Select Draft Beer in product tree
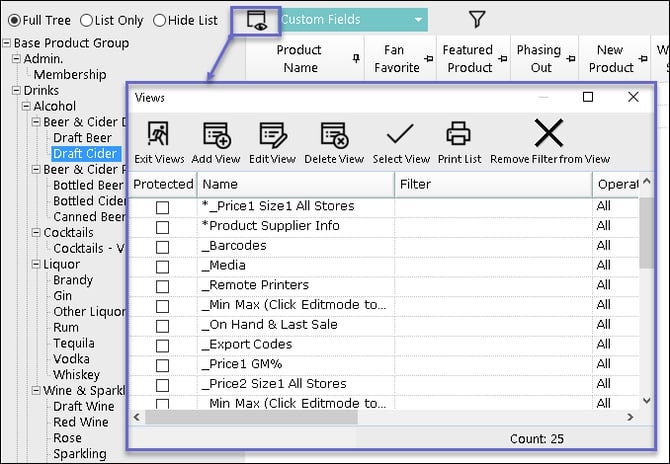Image resolution: width=670 pixels, height=464 pixels. 82,138
